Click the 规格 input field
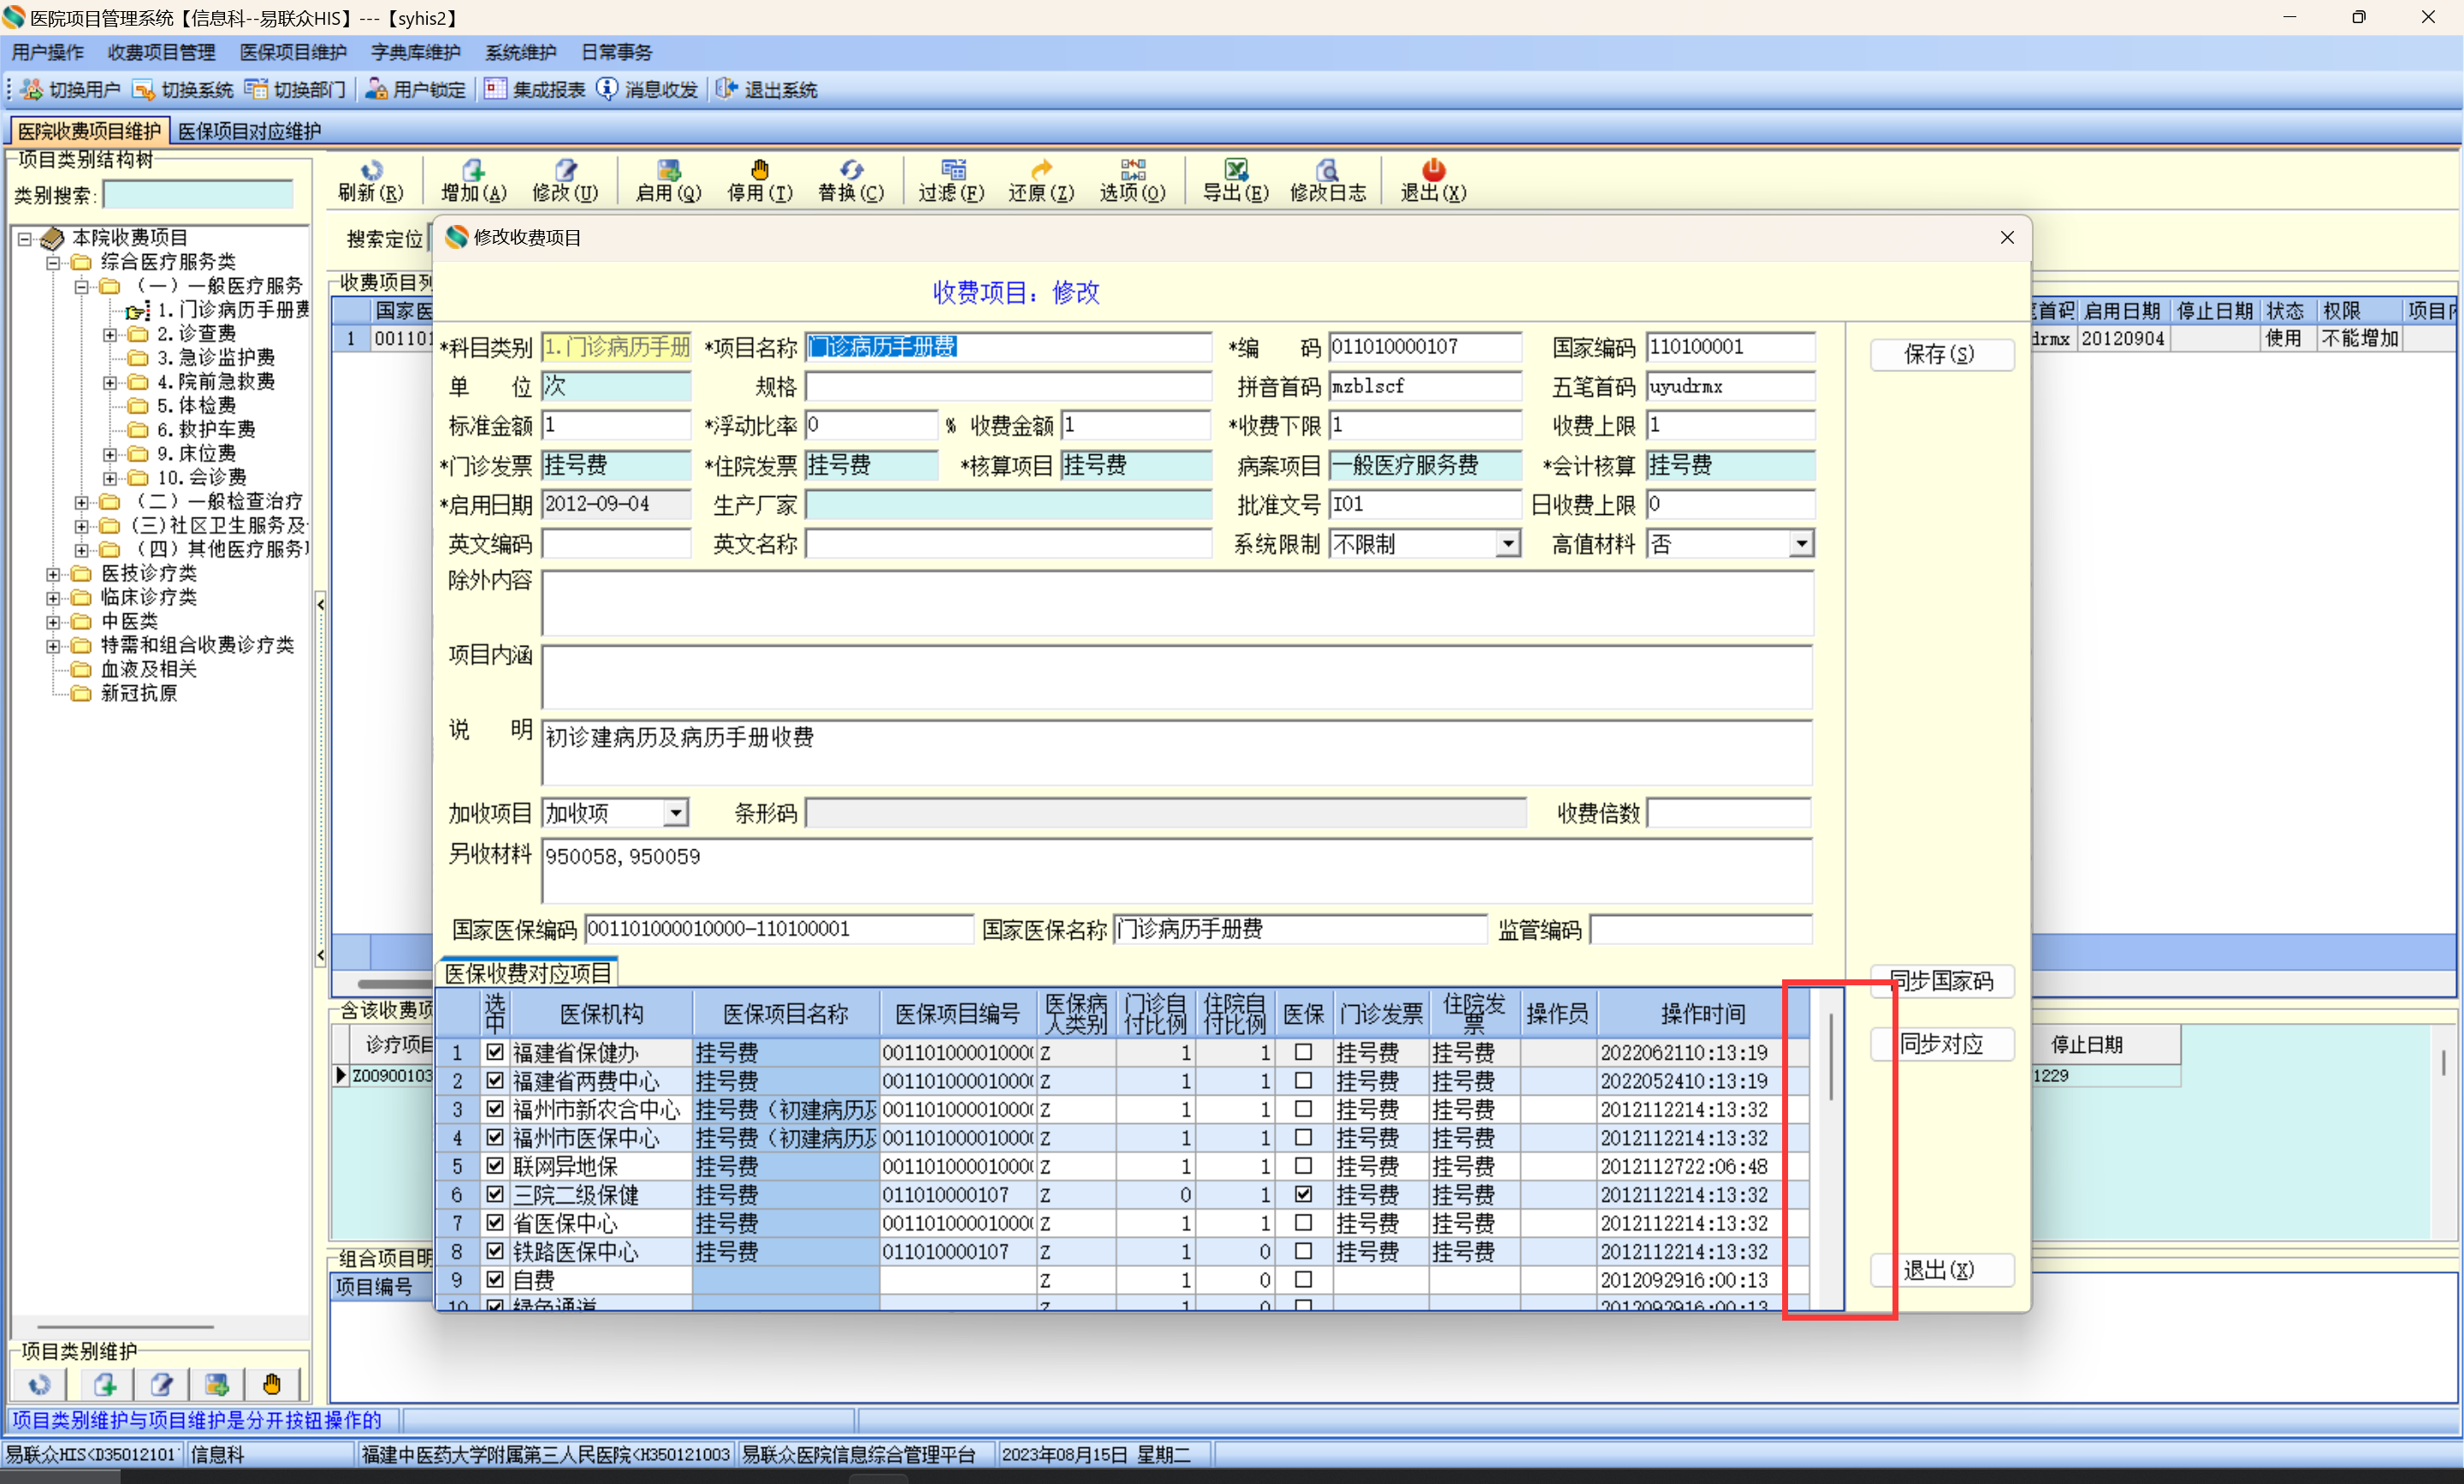The height and width of the screenshot is (1484, 2464). coord(1008,386)
